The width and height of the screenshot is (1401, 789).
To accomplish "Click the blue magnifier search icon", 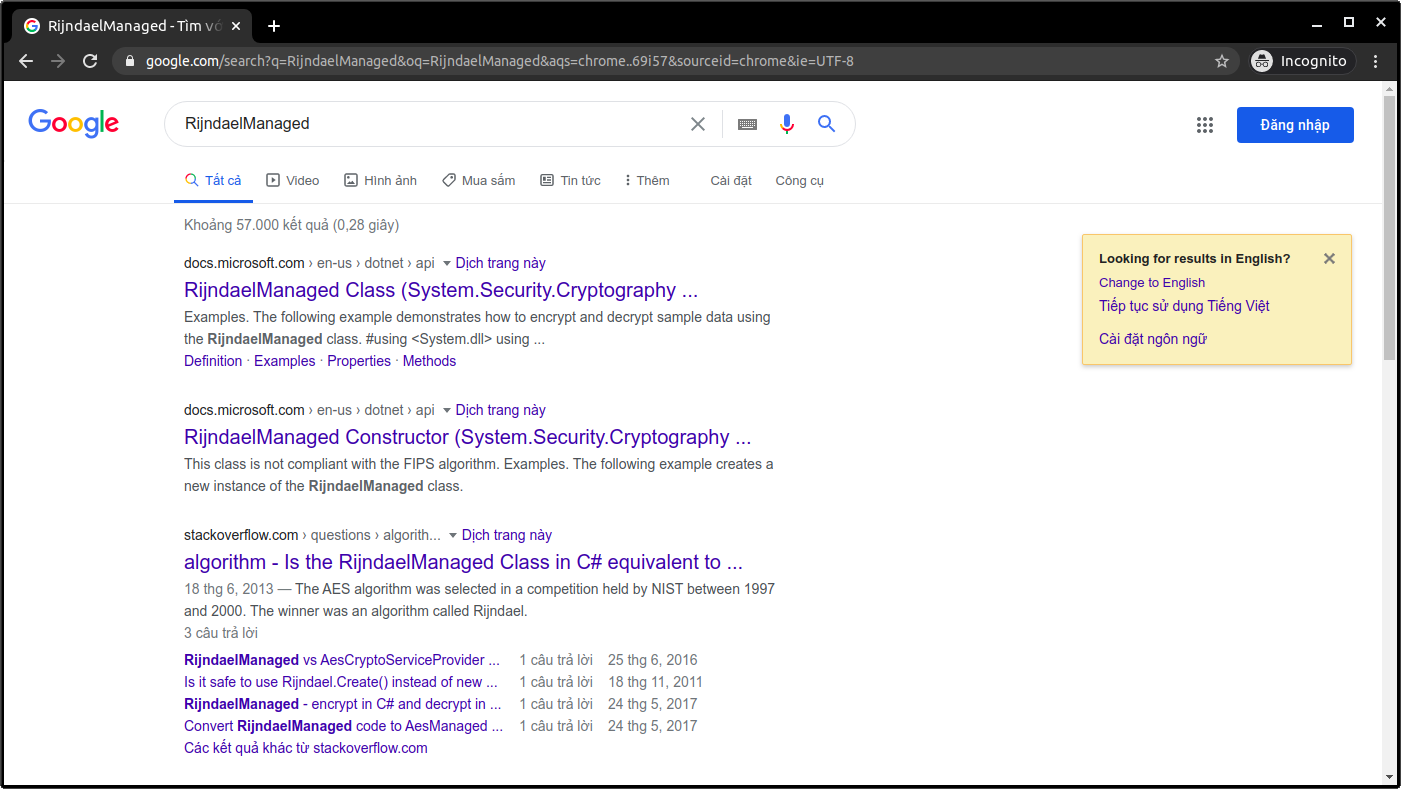I will click(x=826, y=124).
